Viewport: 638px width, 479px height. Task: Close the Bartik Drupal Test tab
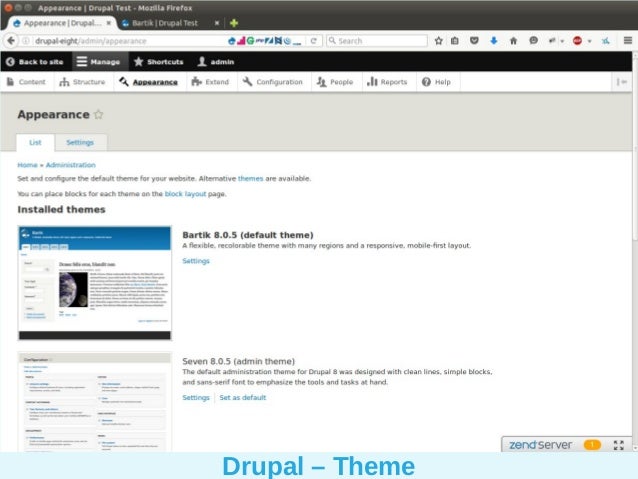click(x=217, y=23)
